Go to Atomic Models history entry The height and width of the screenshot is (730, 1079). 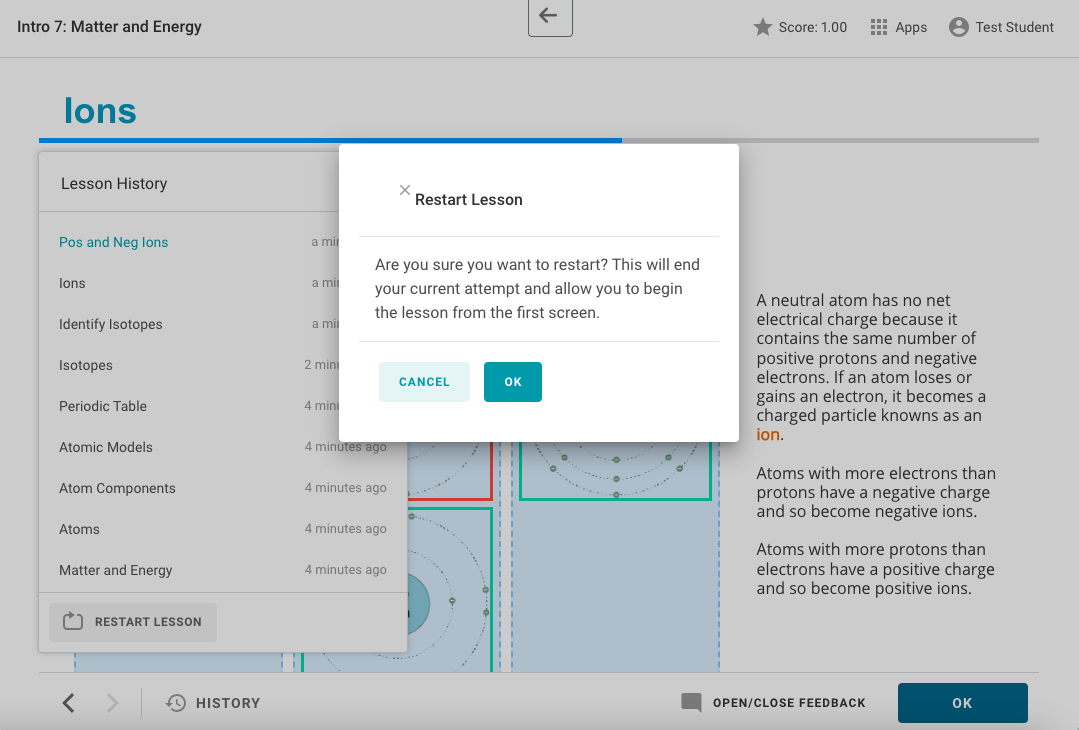[x=105, y=447]
